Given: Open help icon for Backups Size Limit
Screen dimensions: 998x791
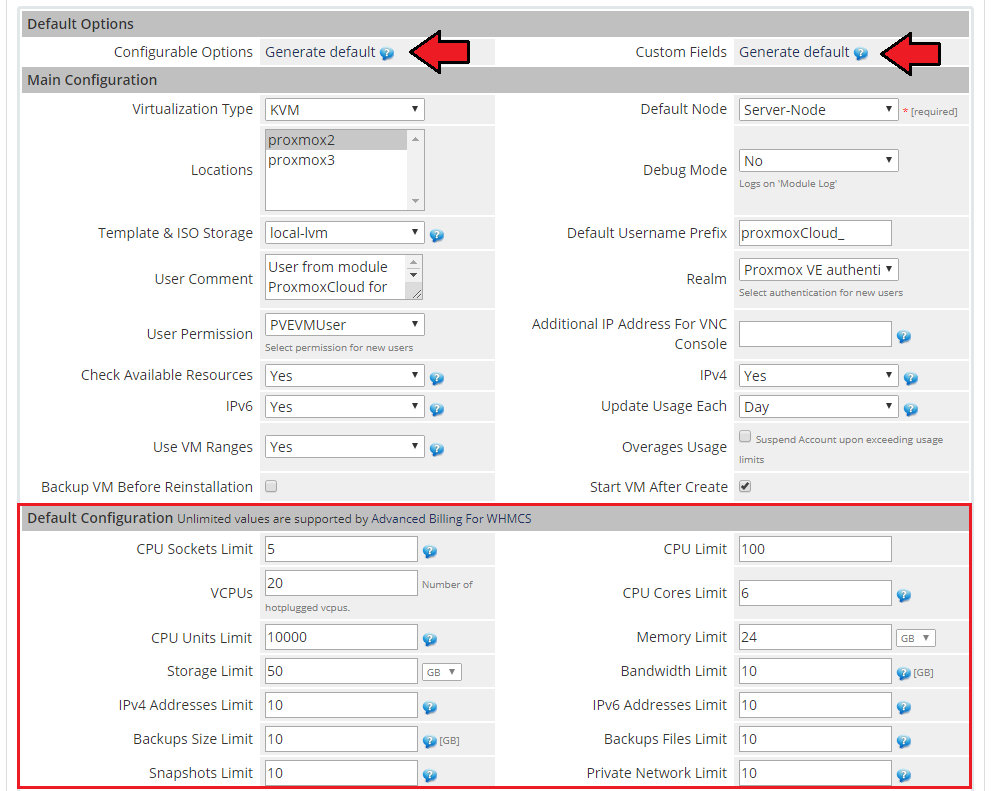Looking at the screenshot, I should [x=430, y=741].
